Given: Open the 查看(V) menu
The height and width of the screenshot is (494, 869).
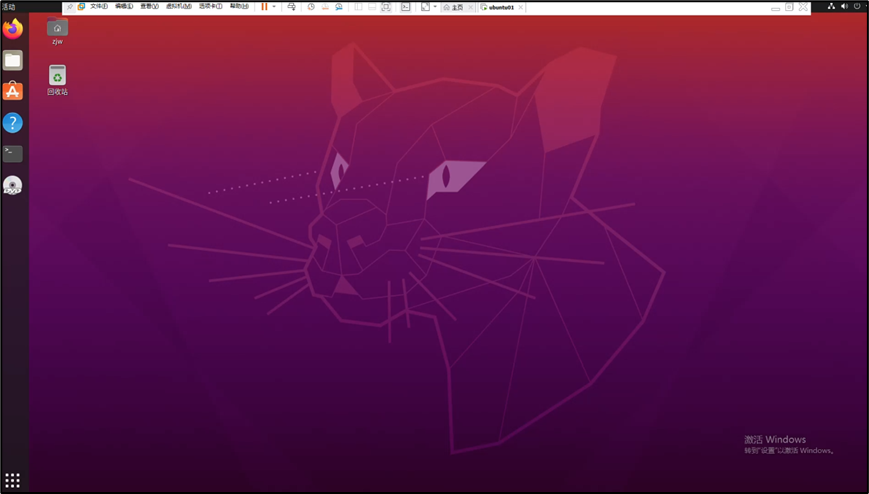Looking at the screenshot, I should point(149,7).
